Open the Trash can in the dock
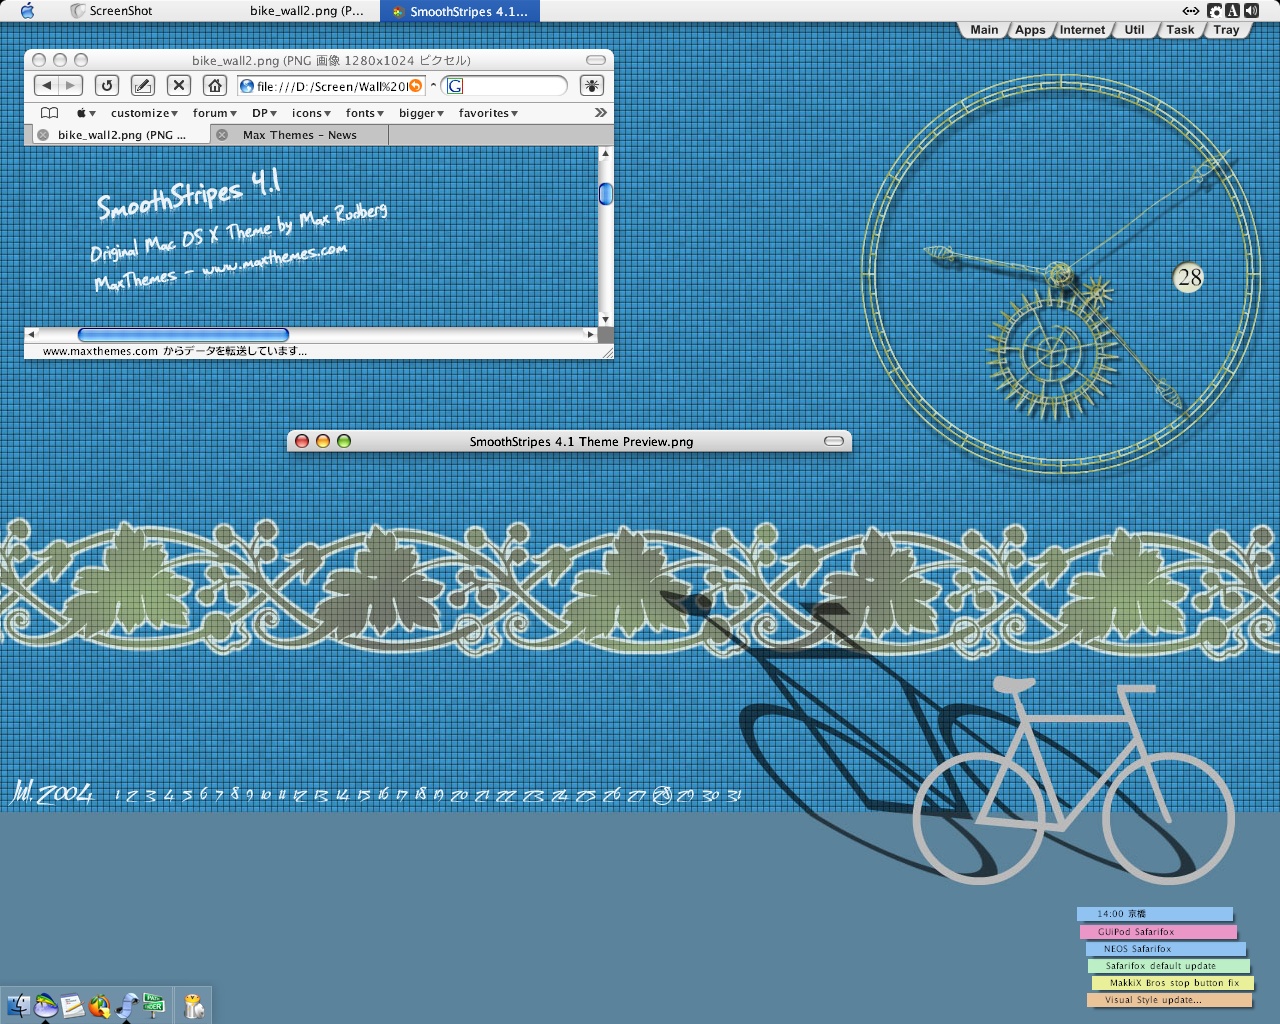 click(x=194, y=1005)
